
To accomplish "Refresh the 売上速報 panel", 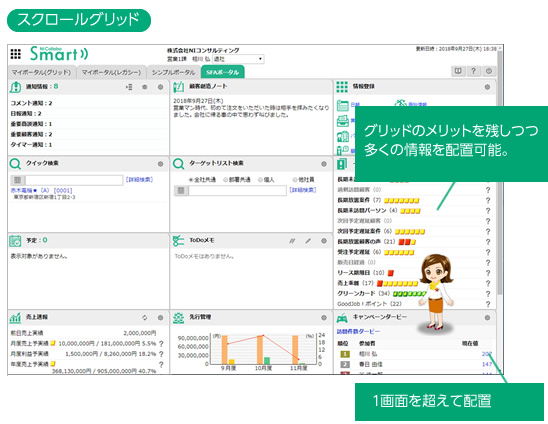I will coord(145,317).
